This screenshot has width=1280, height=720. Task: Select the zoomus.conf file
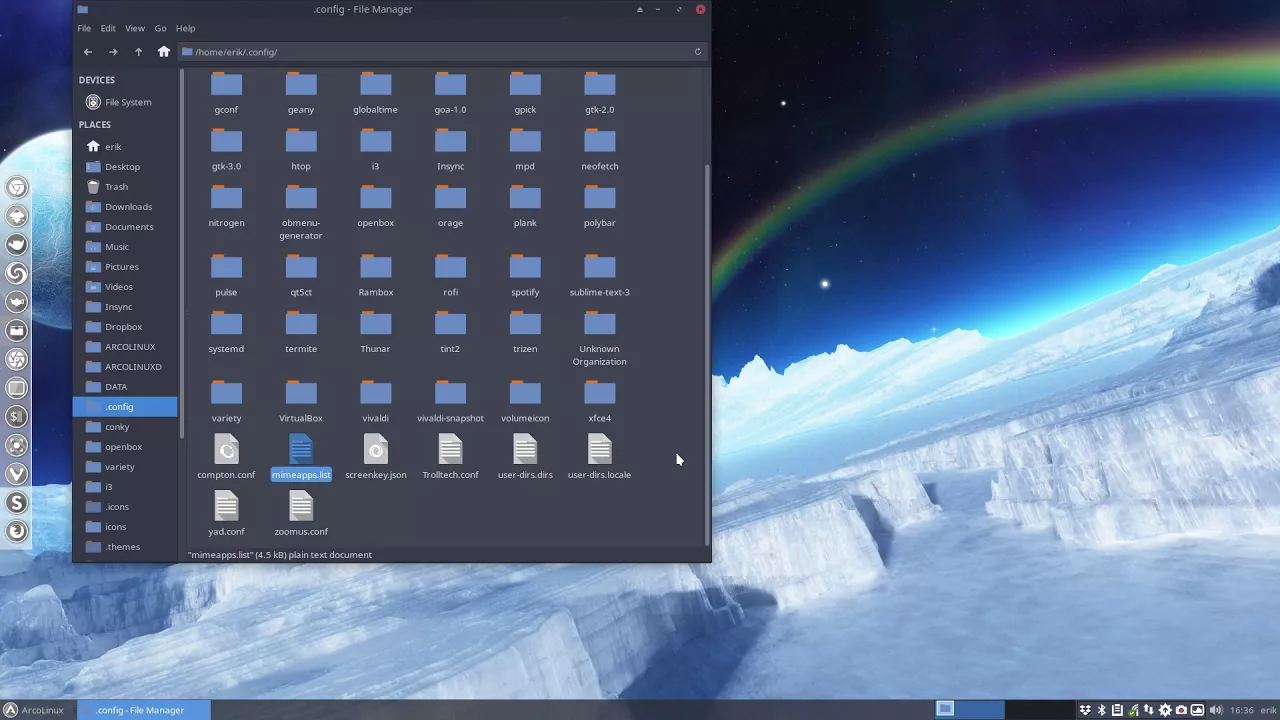point(301,515)
